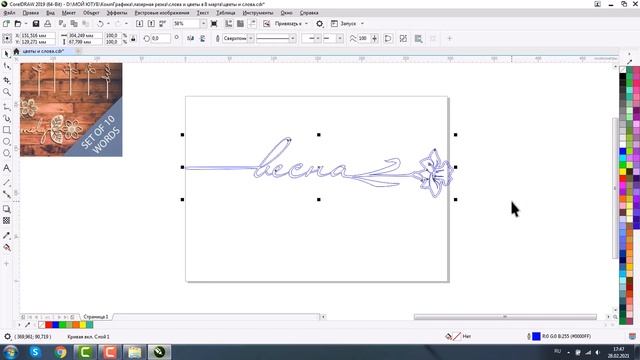Click the Import icon

[139, 24]
